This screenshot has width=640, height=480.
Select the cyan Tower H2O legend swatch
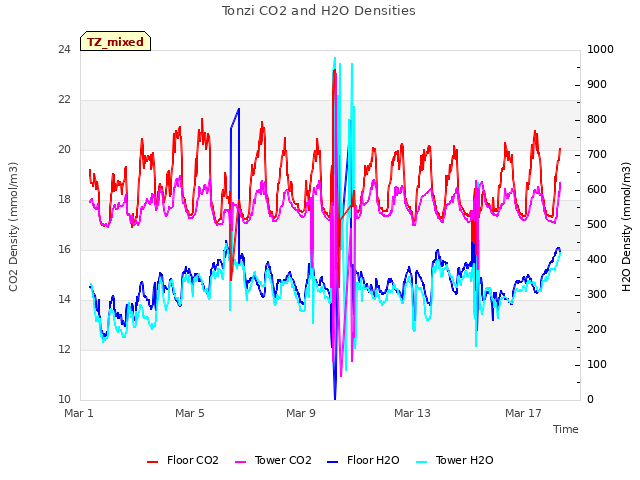pos(422,462)
